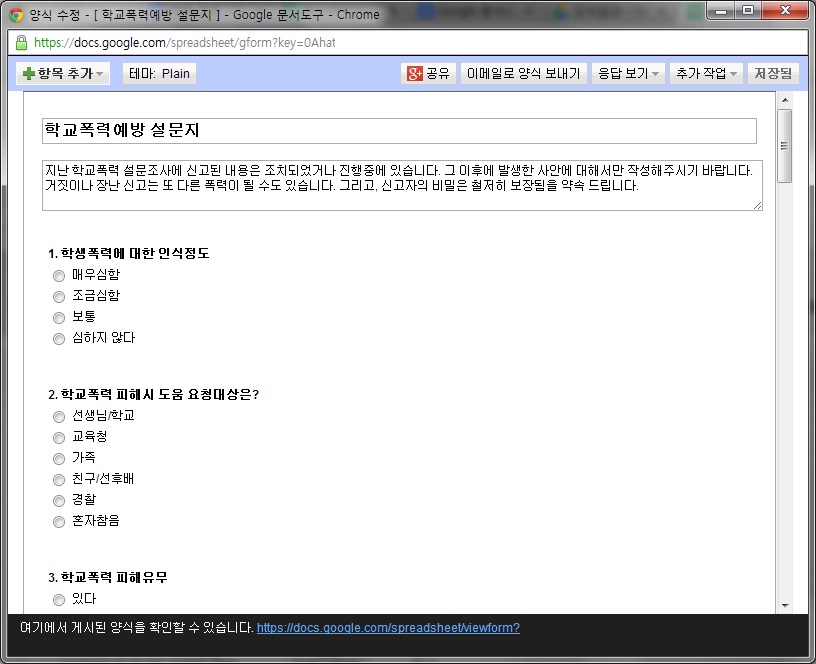Click the green plus icon for 항목 추가

[29, 74]
